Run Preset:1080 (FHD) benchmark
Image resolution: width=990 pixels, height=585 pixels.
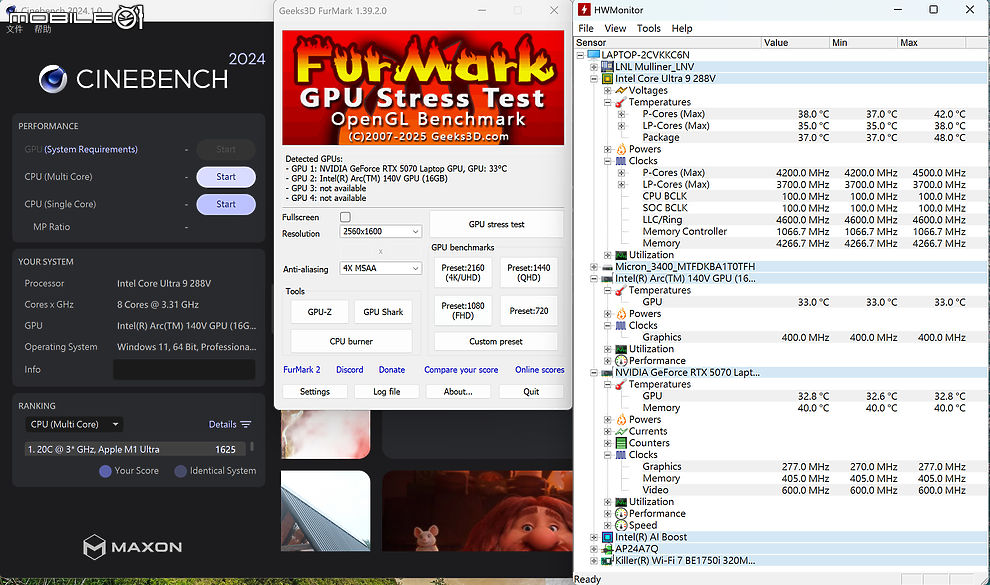click(x=463, y=310)
